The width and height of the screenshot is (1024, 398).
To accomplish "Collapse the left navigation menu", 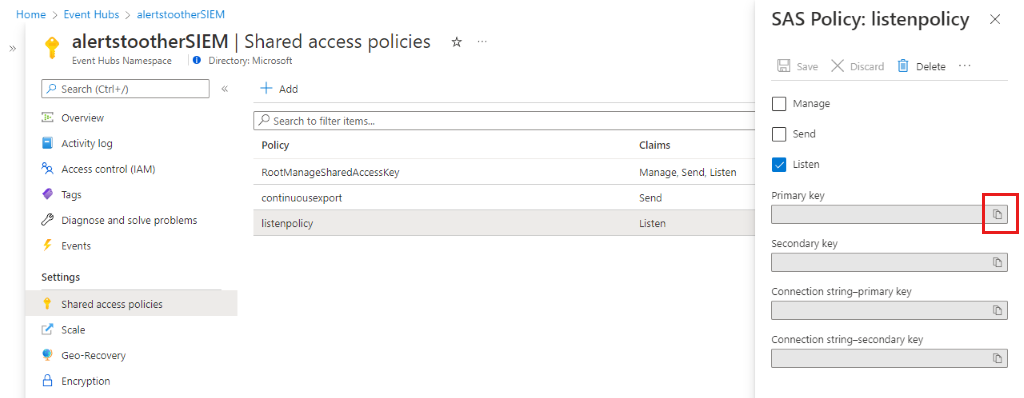I will coord(224,89).
